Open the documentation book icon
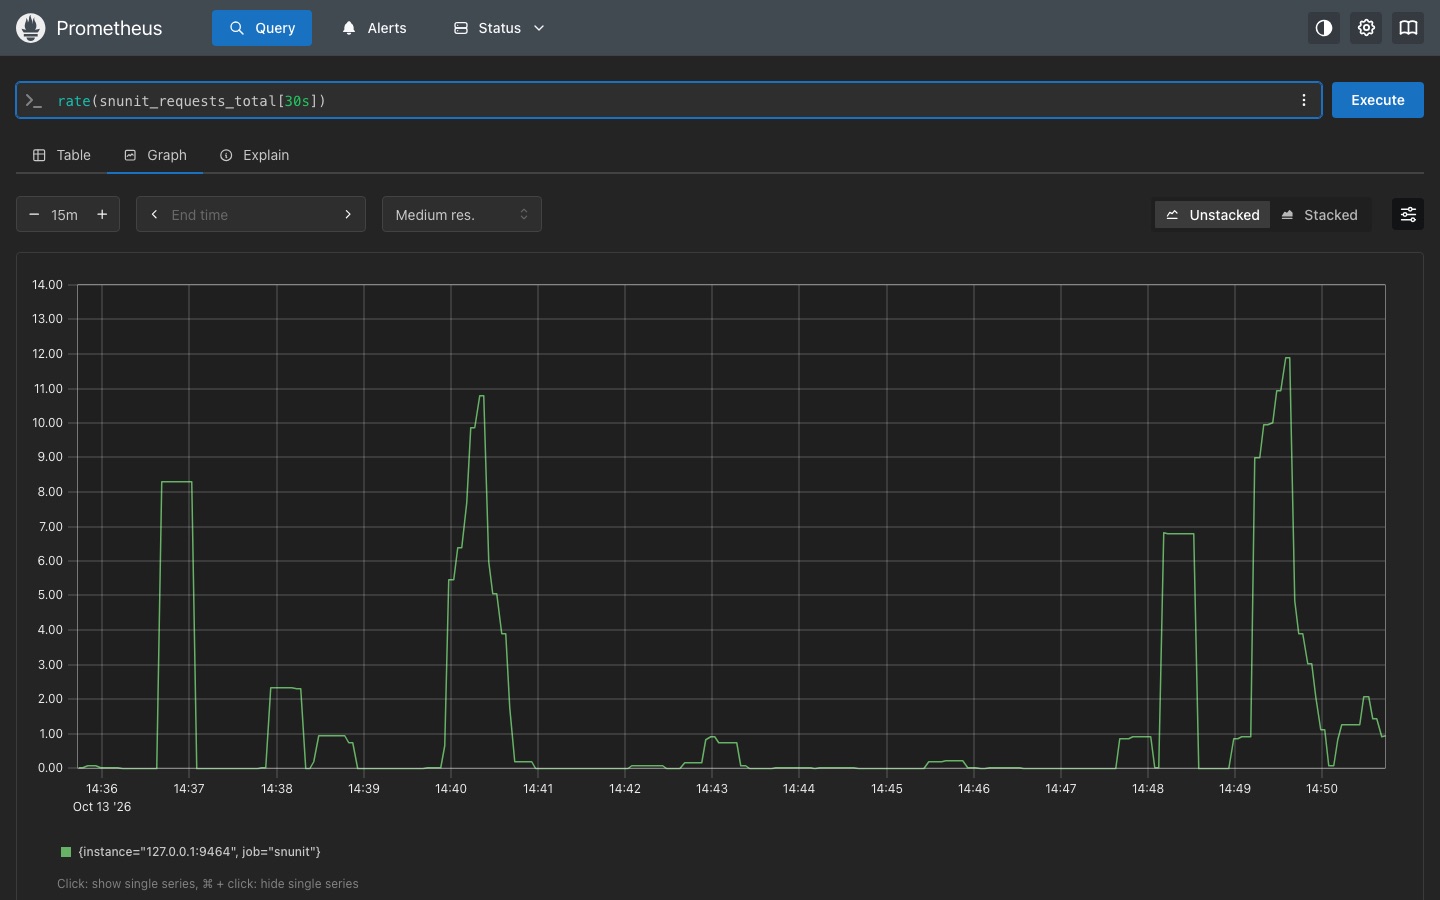Image resolution: width=1440 pixels, height=900 pixels. (x=1408, y=28)
